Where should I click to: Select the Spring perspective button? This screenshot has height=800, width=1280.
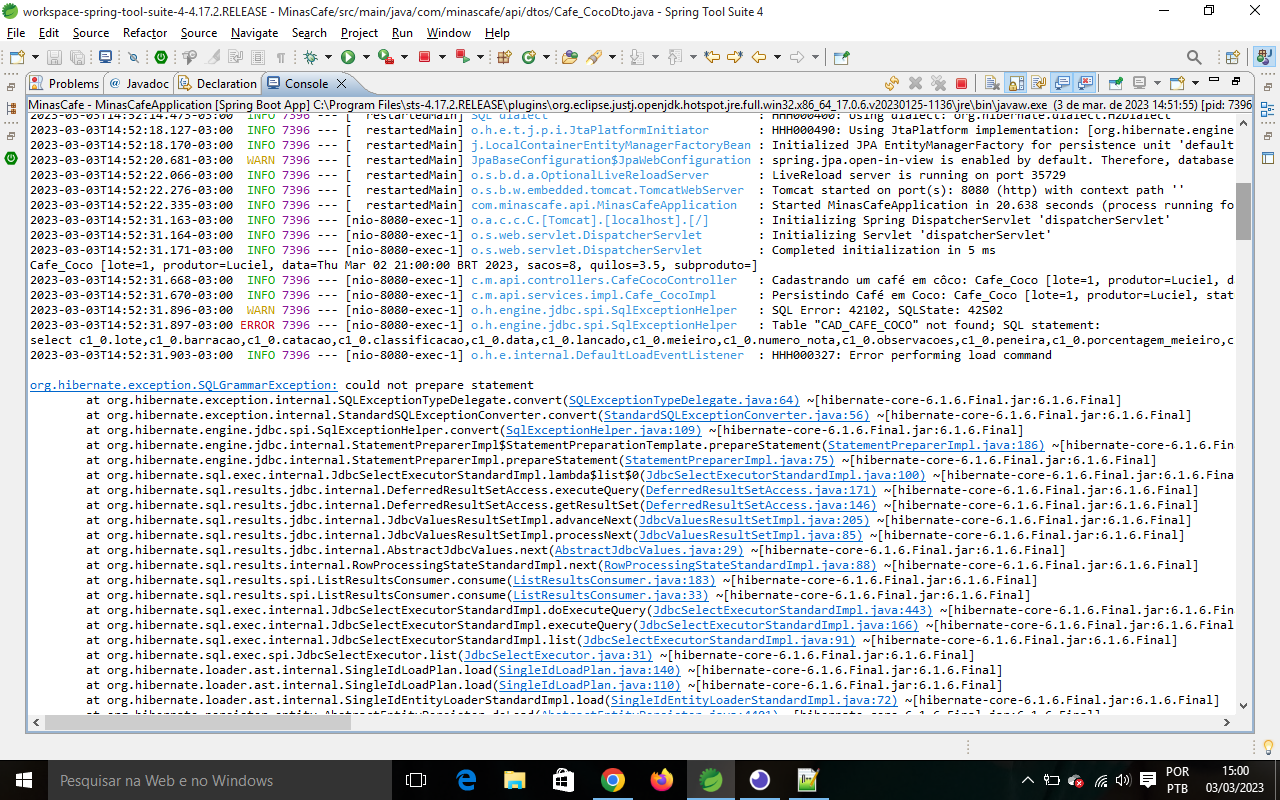pos(1263,57)
